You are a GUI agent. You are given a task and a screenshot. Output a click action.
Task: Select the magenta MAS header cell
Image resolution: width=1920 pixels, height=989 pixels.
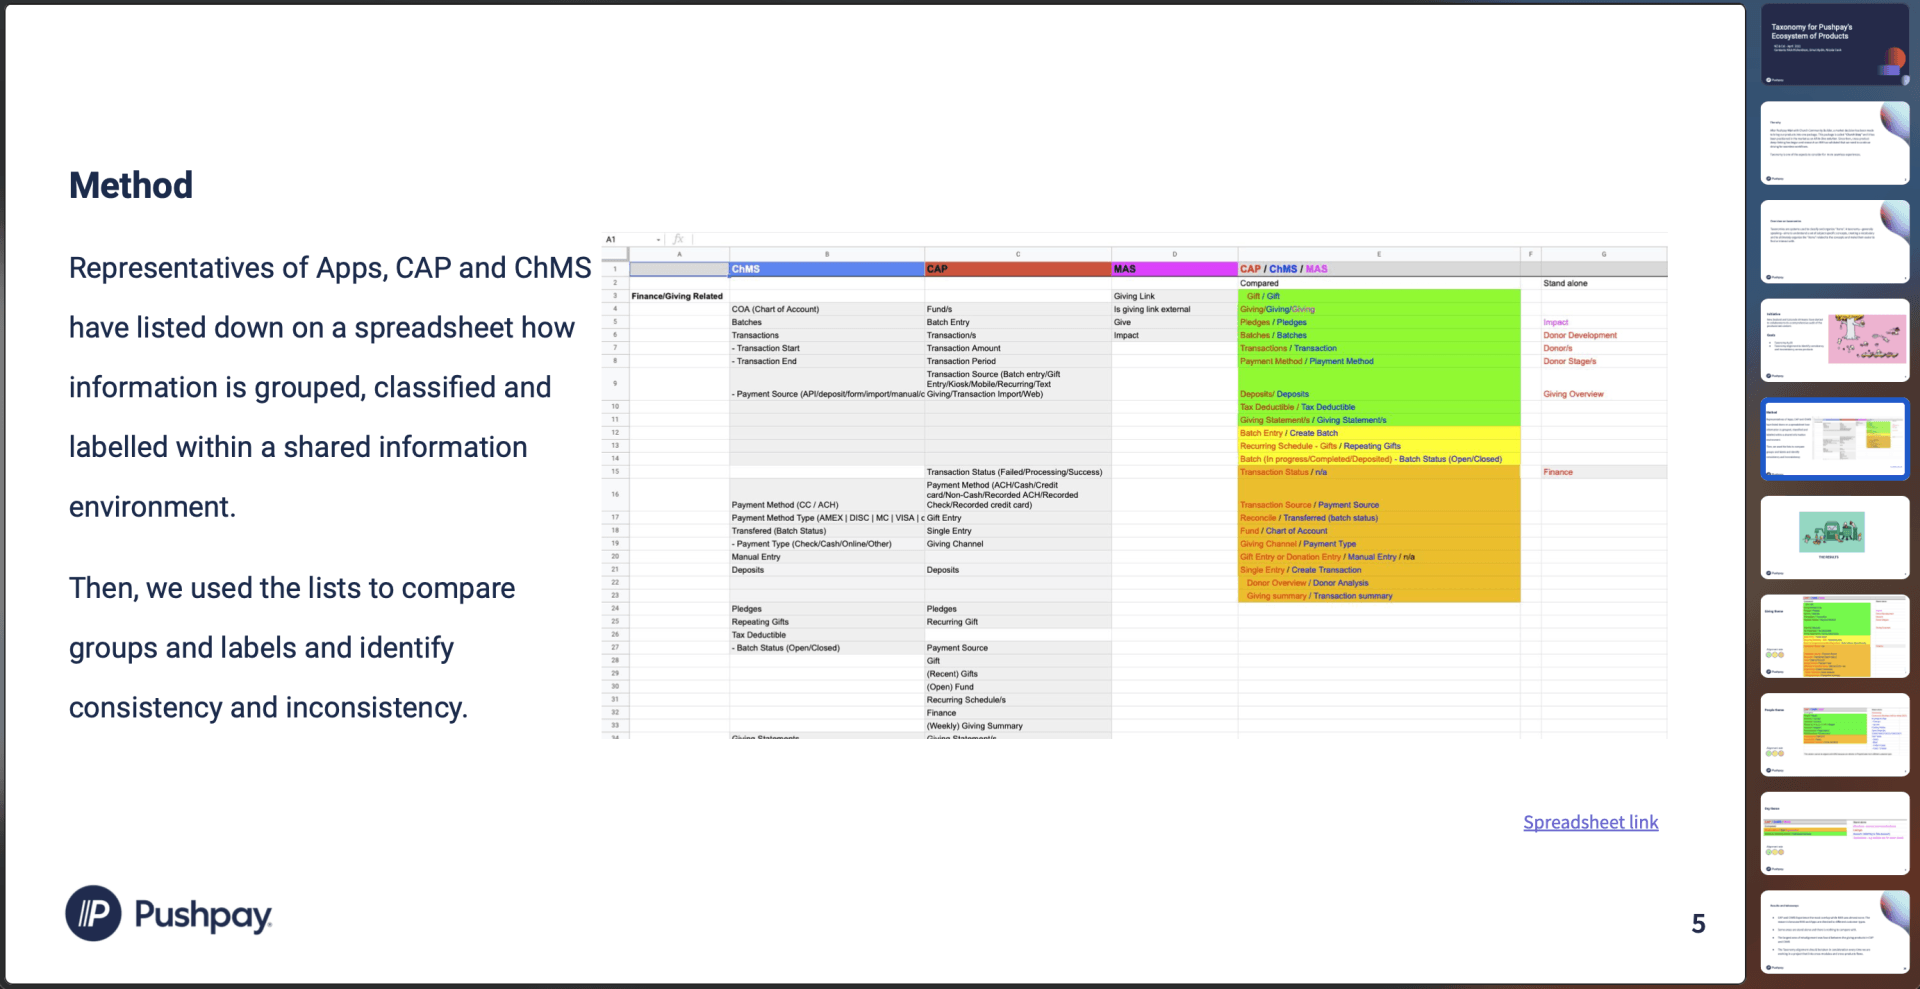click(1175, 269)
